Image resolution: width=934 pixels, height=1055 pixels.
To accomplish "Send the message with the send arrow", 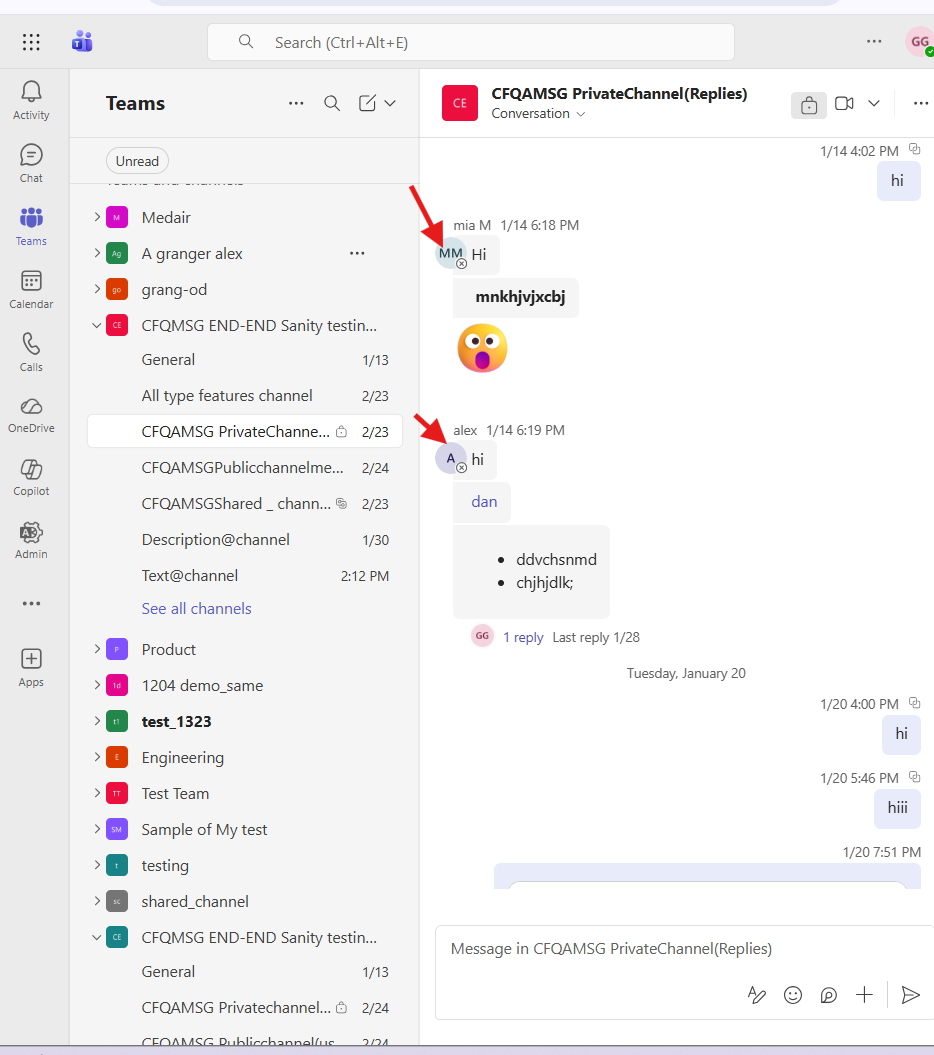I will point(910,995).
